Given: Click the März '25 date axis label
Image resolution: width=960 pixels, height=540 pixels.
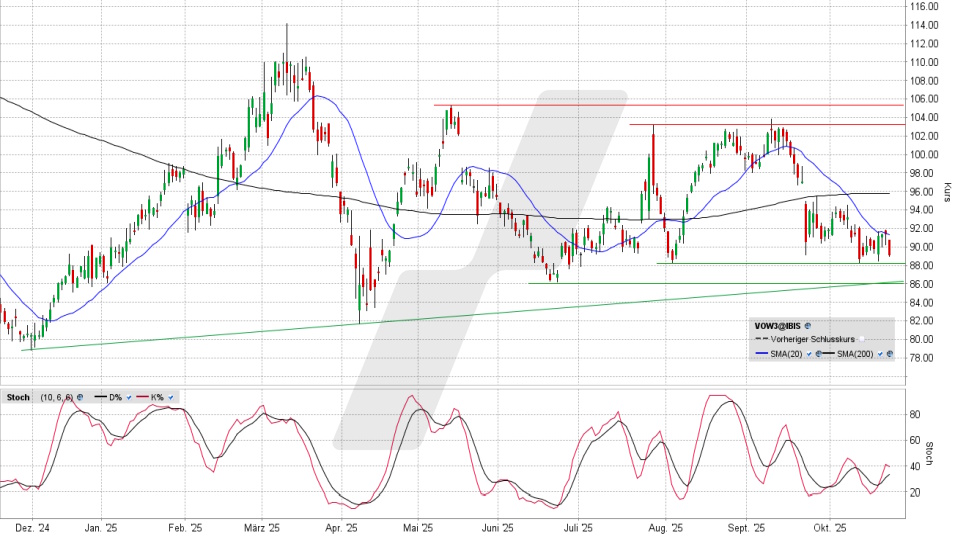Looking at the screenshot, I should (258, 527).
